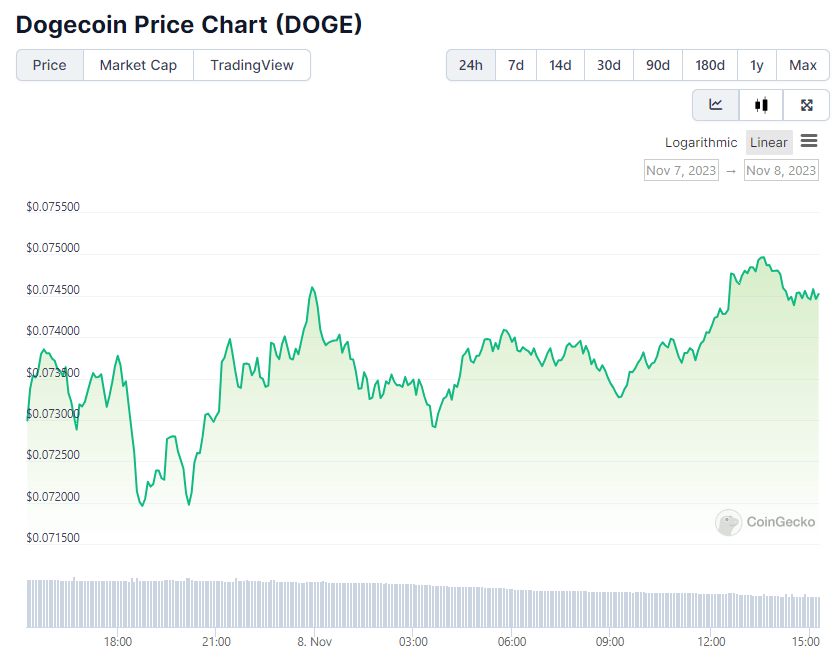Open the Nov 8, 2023 end date picker
The image size is (836, 659).
781,171
